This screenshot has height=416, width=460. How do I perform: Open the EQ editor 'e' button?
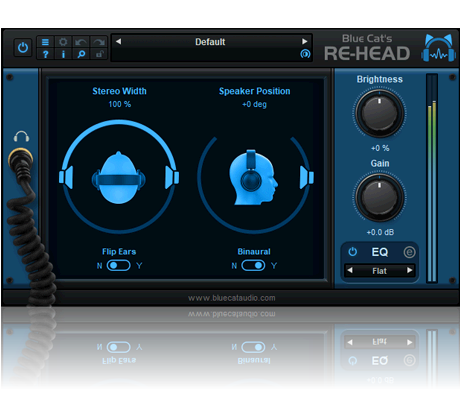pyautogui.click(x=409, y=252)
